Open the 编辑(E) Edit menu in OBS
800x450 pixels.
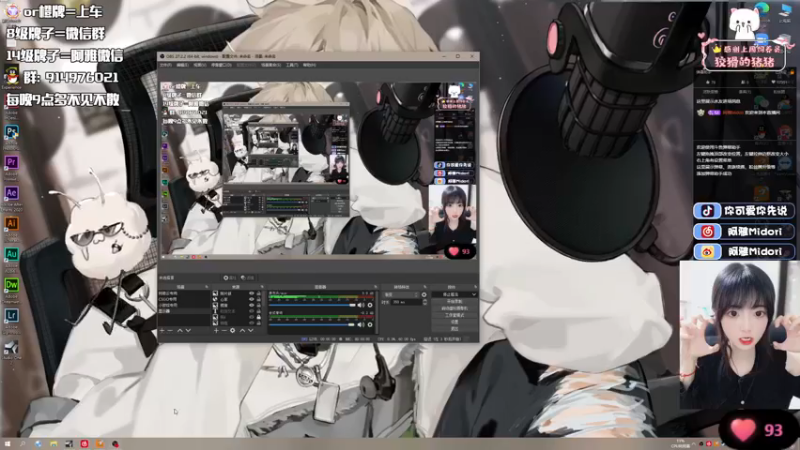click(183, 65)
